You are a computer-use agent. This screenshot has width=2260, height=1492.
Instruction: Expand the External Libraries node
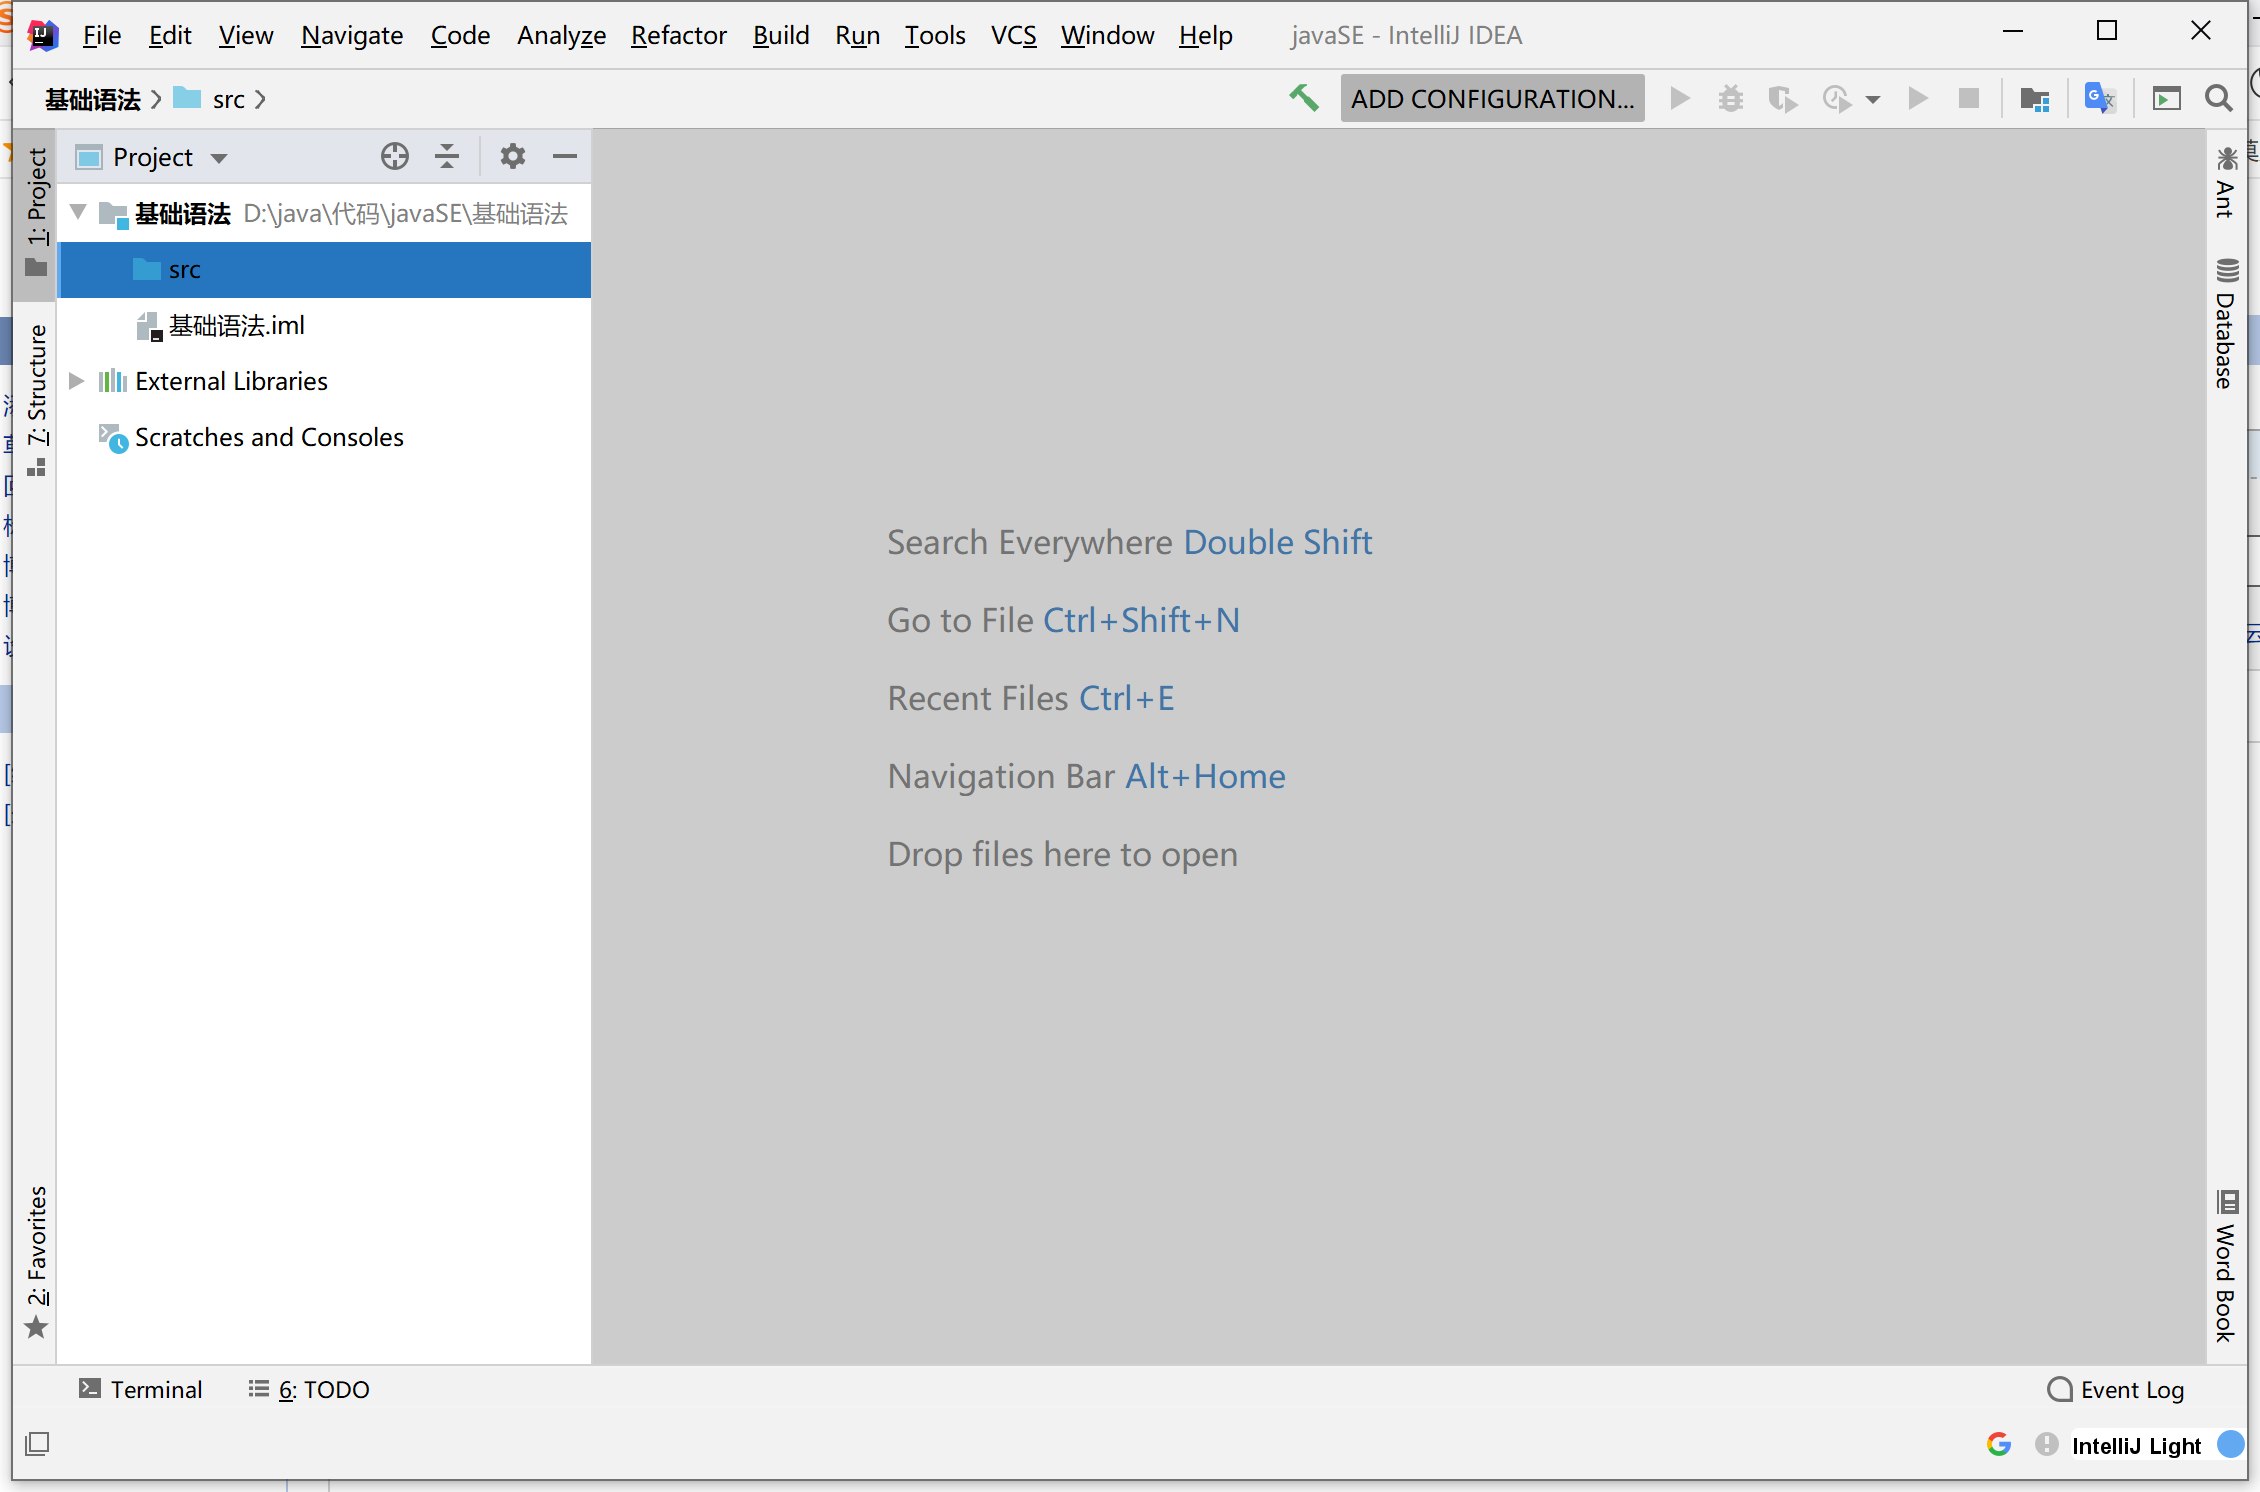pos(76,381)
